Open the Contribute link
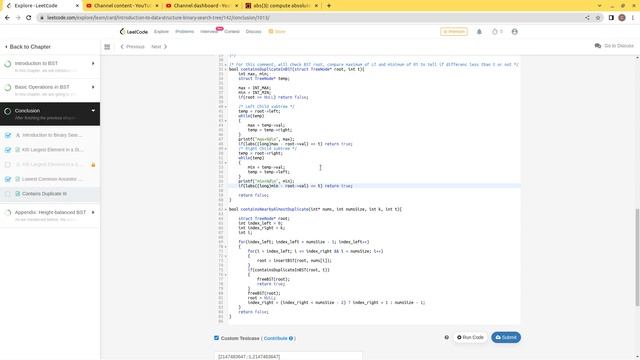Viewport: 640px width, 360px height. click(276, 338)
